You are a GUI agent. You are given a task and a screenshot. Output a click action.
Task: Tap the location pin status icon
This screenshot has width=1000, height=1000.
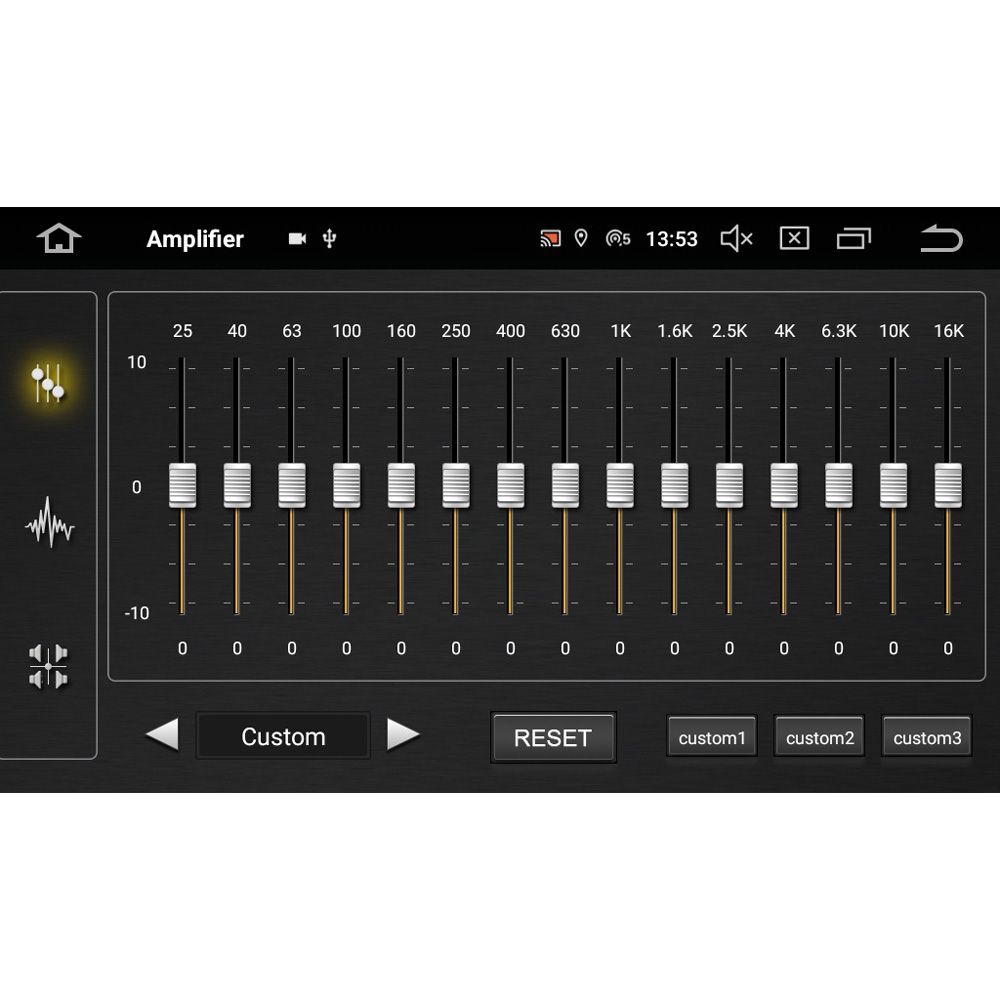click(581, 239)
